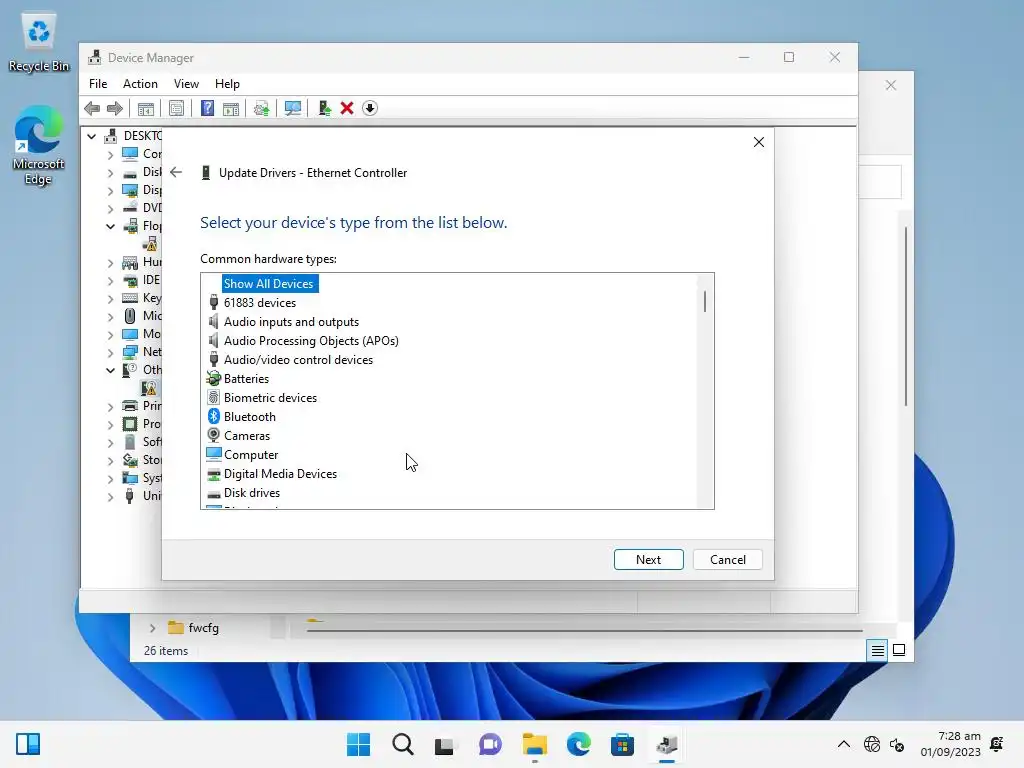Screen dimensions: 1024x768
Task: Open the Widgets button on taskbar
Action: click(28, 744)
